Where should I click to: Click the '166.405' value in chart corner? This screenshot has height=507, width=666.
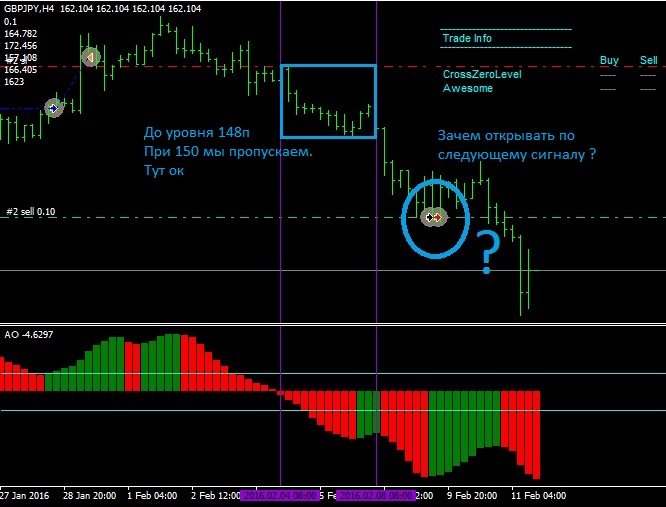point(20,69)
